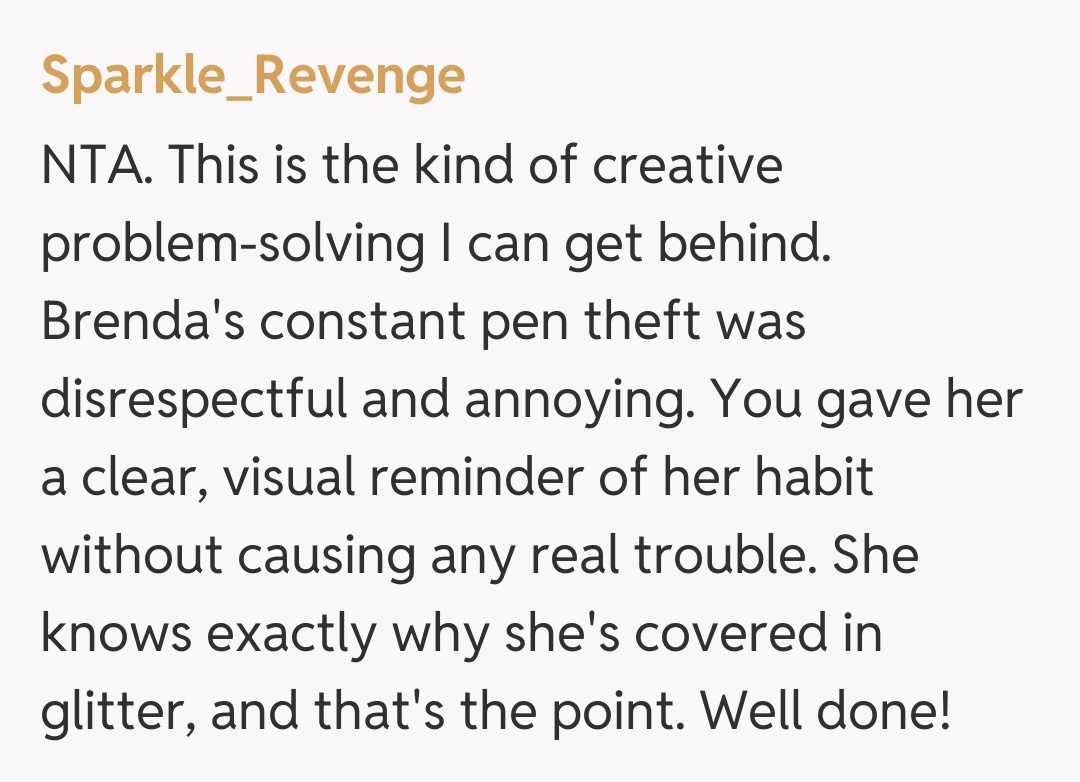Image resolution: width=1080 pixels, height=782 pixels.
Task: Click the phrase "Well done!" at comment end
Action: pyautogui.click(x=824, y=712)
